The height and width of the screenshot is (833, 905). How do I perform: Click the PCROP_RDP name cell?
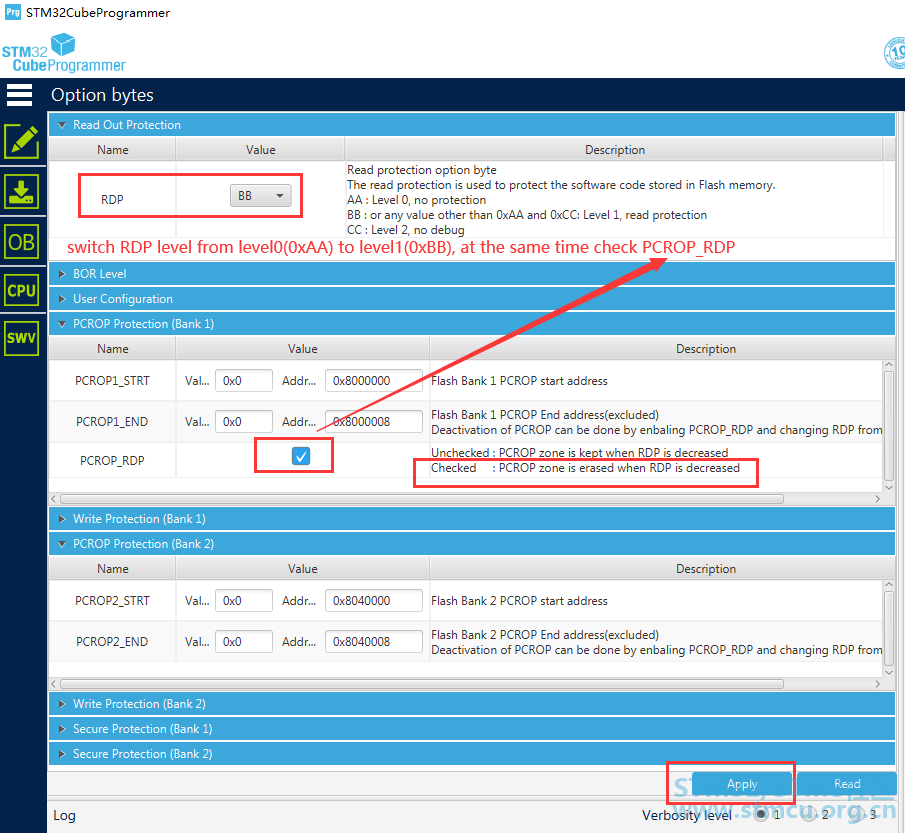coord(112,461)
